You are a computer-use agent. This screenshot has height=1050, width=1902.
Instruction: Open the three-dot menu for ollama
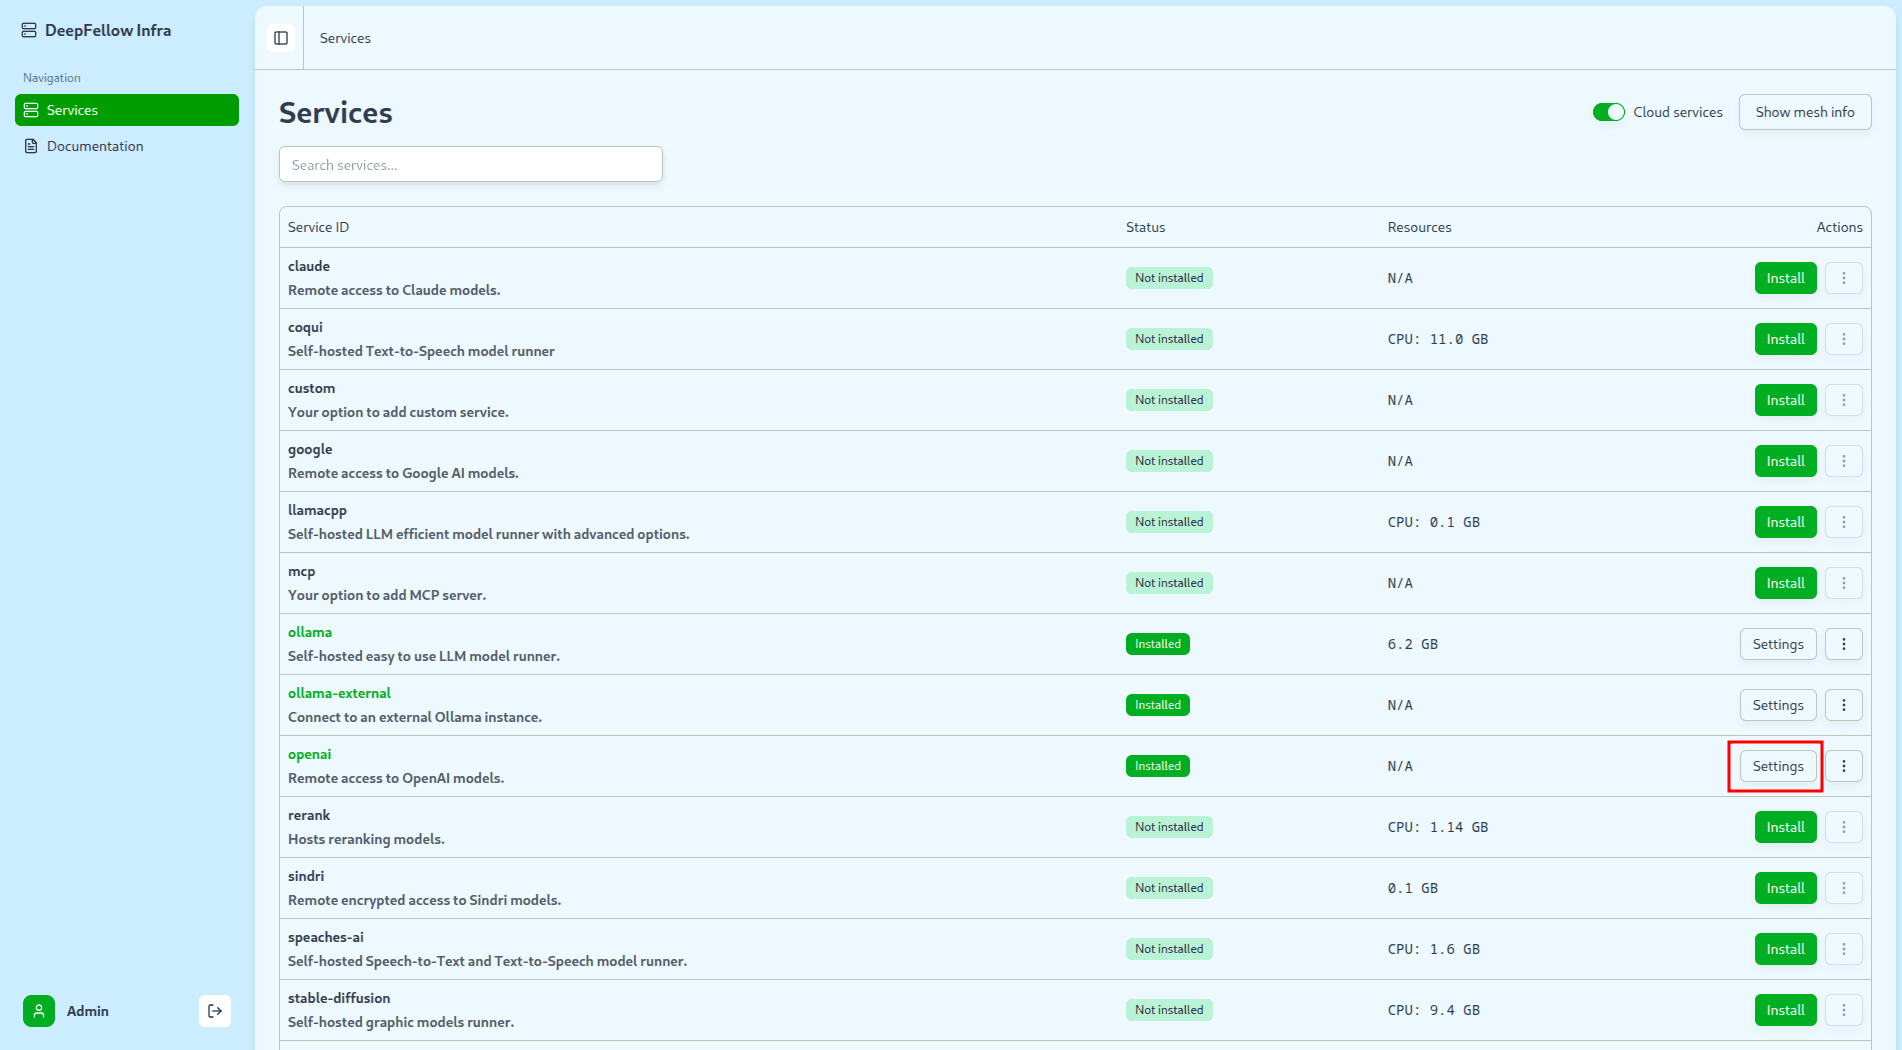pyautogui.click(x=1844, y=644)
